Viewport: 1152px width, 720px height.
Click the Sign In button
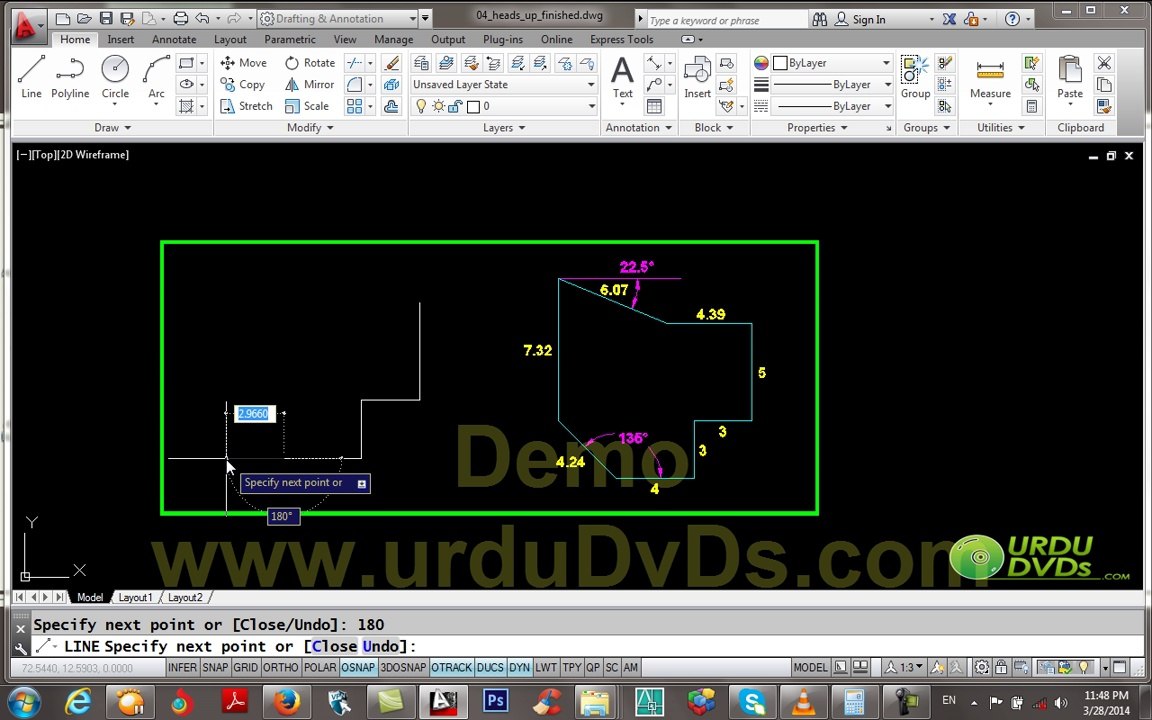point(860,19)
